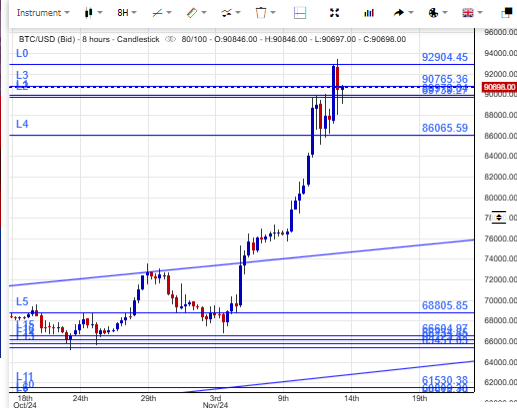Viewport: 517px width, 408px height.
Task: Toggle the eye icon beside Candlestick
Action: pyautogui.click(x=170, y=39)
